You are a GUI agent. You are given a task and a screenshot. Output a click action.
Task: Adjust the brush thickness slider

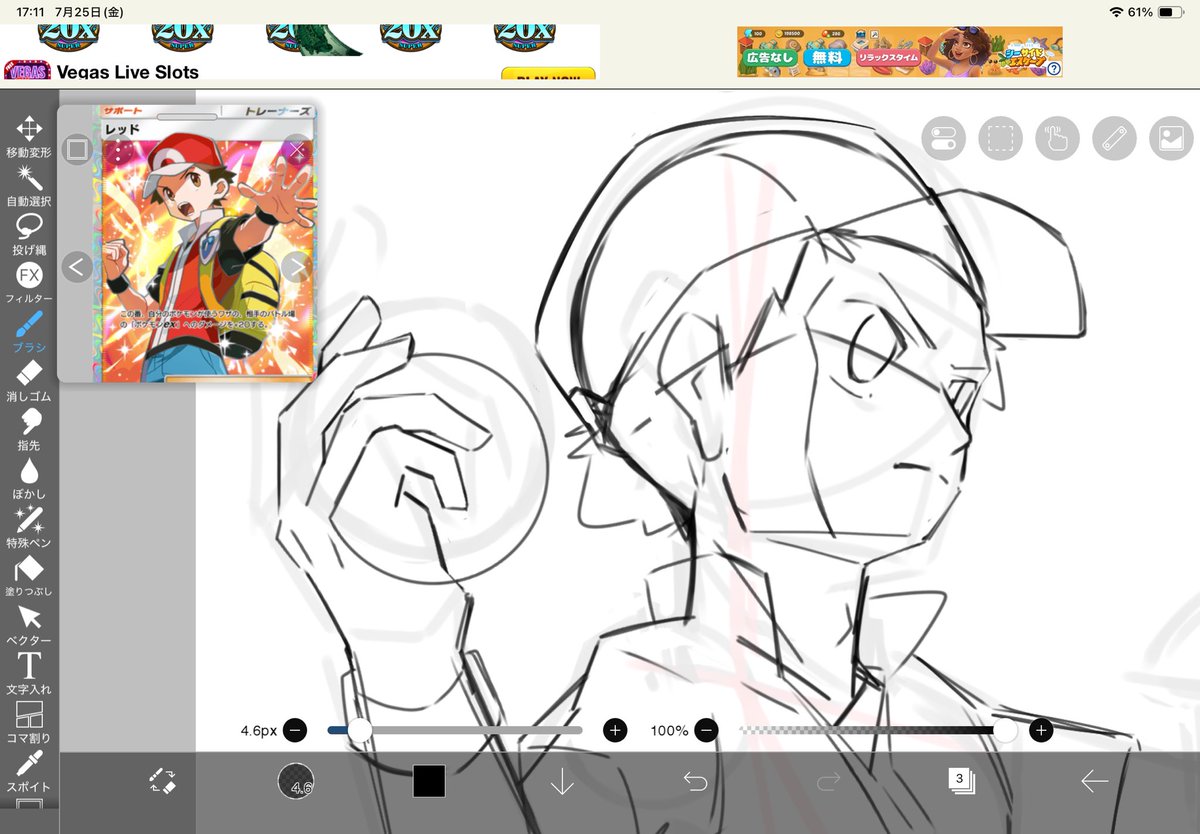pyautogui.click(x=455, y=731)
